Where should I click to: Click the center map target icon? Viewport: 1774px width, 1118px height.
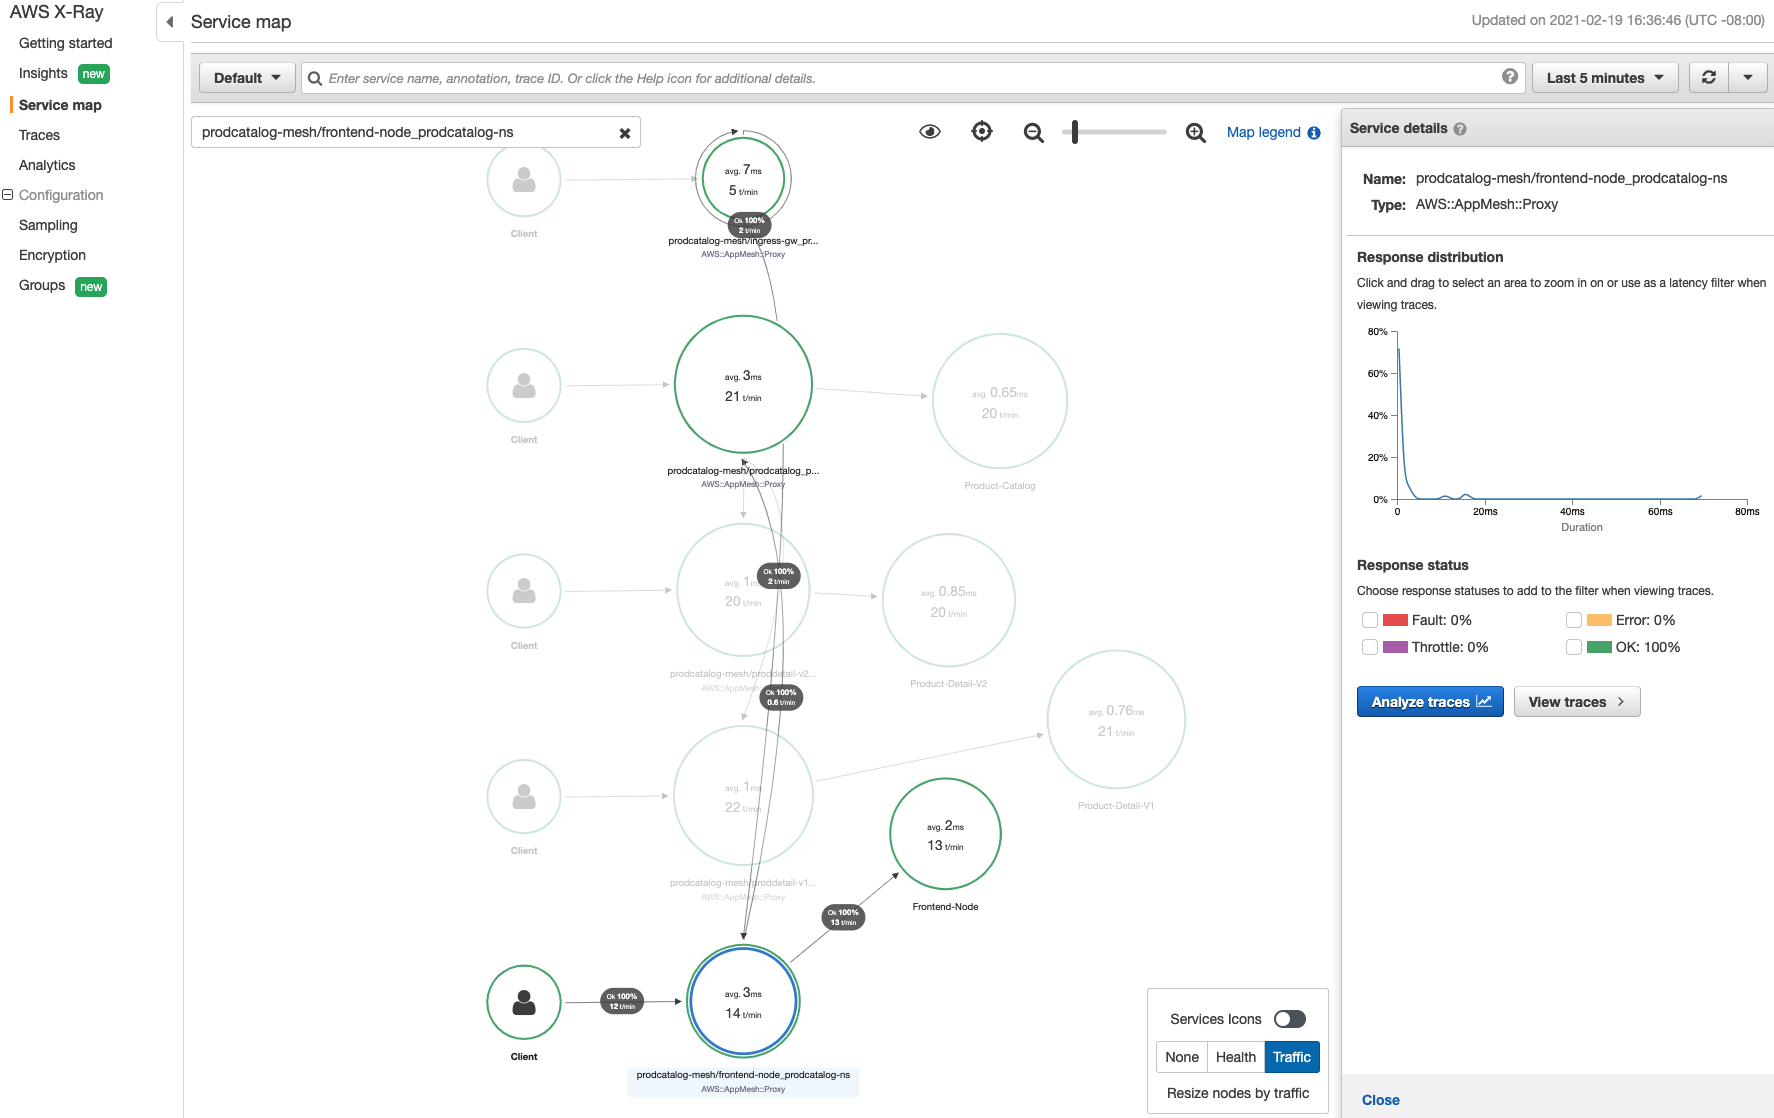click(x=982, y=132)
